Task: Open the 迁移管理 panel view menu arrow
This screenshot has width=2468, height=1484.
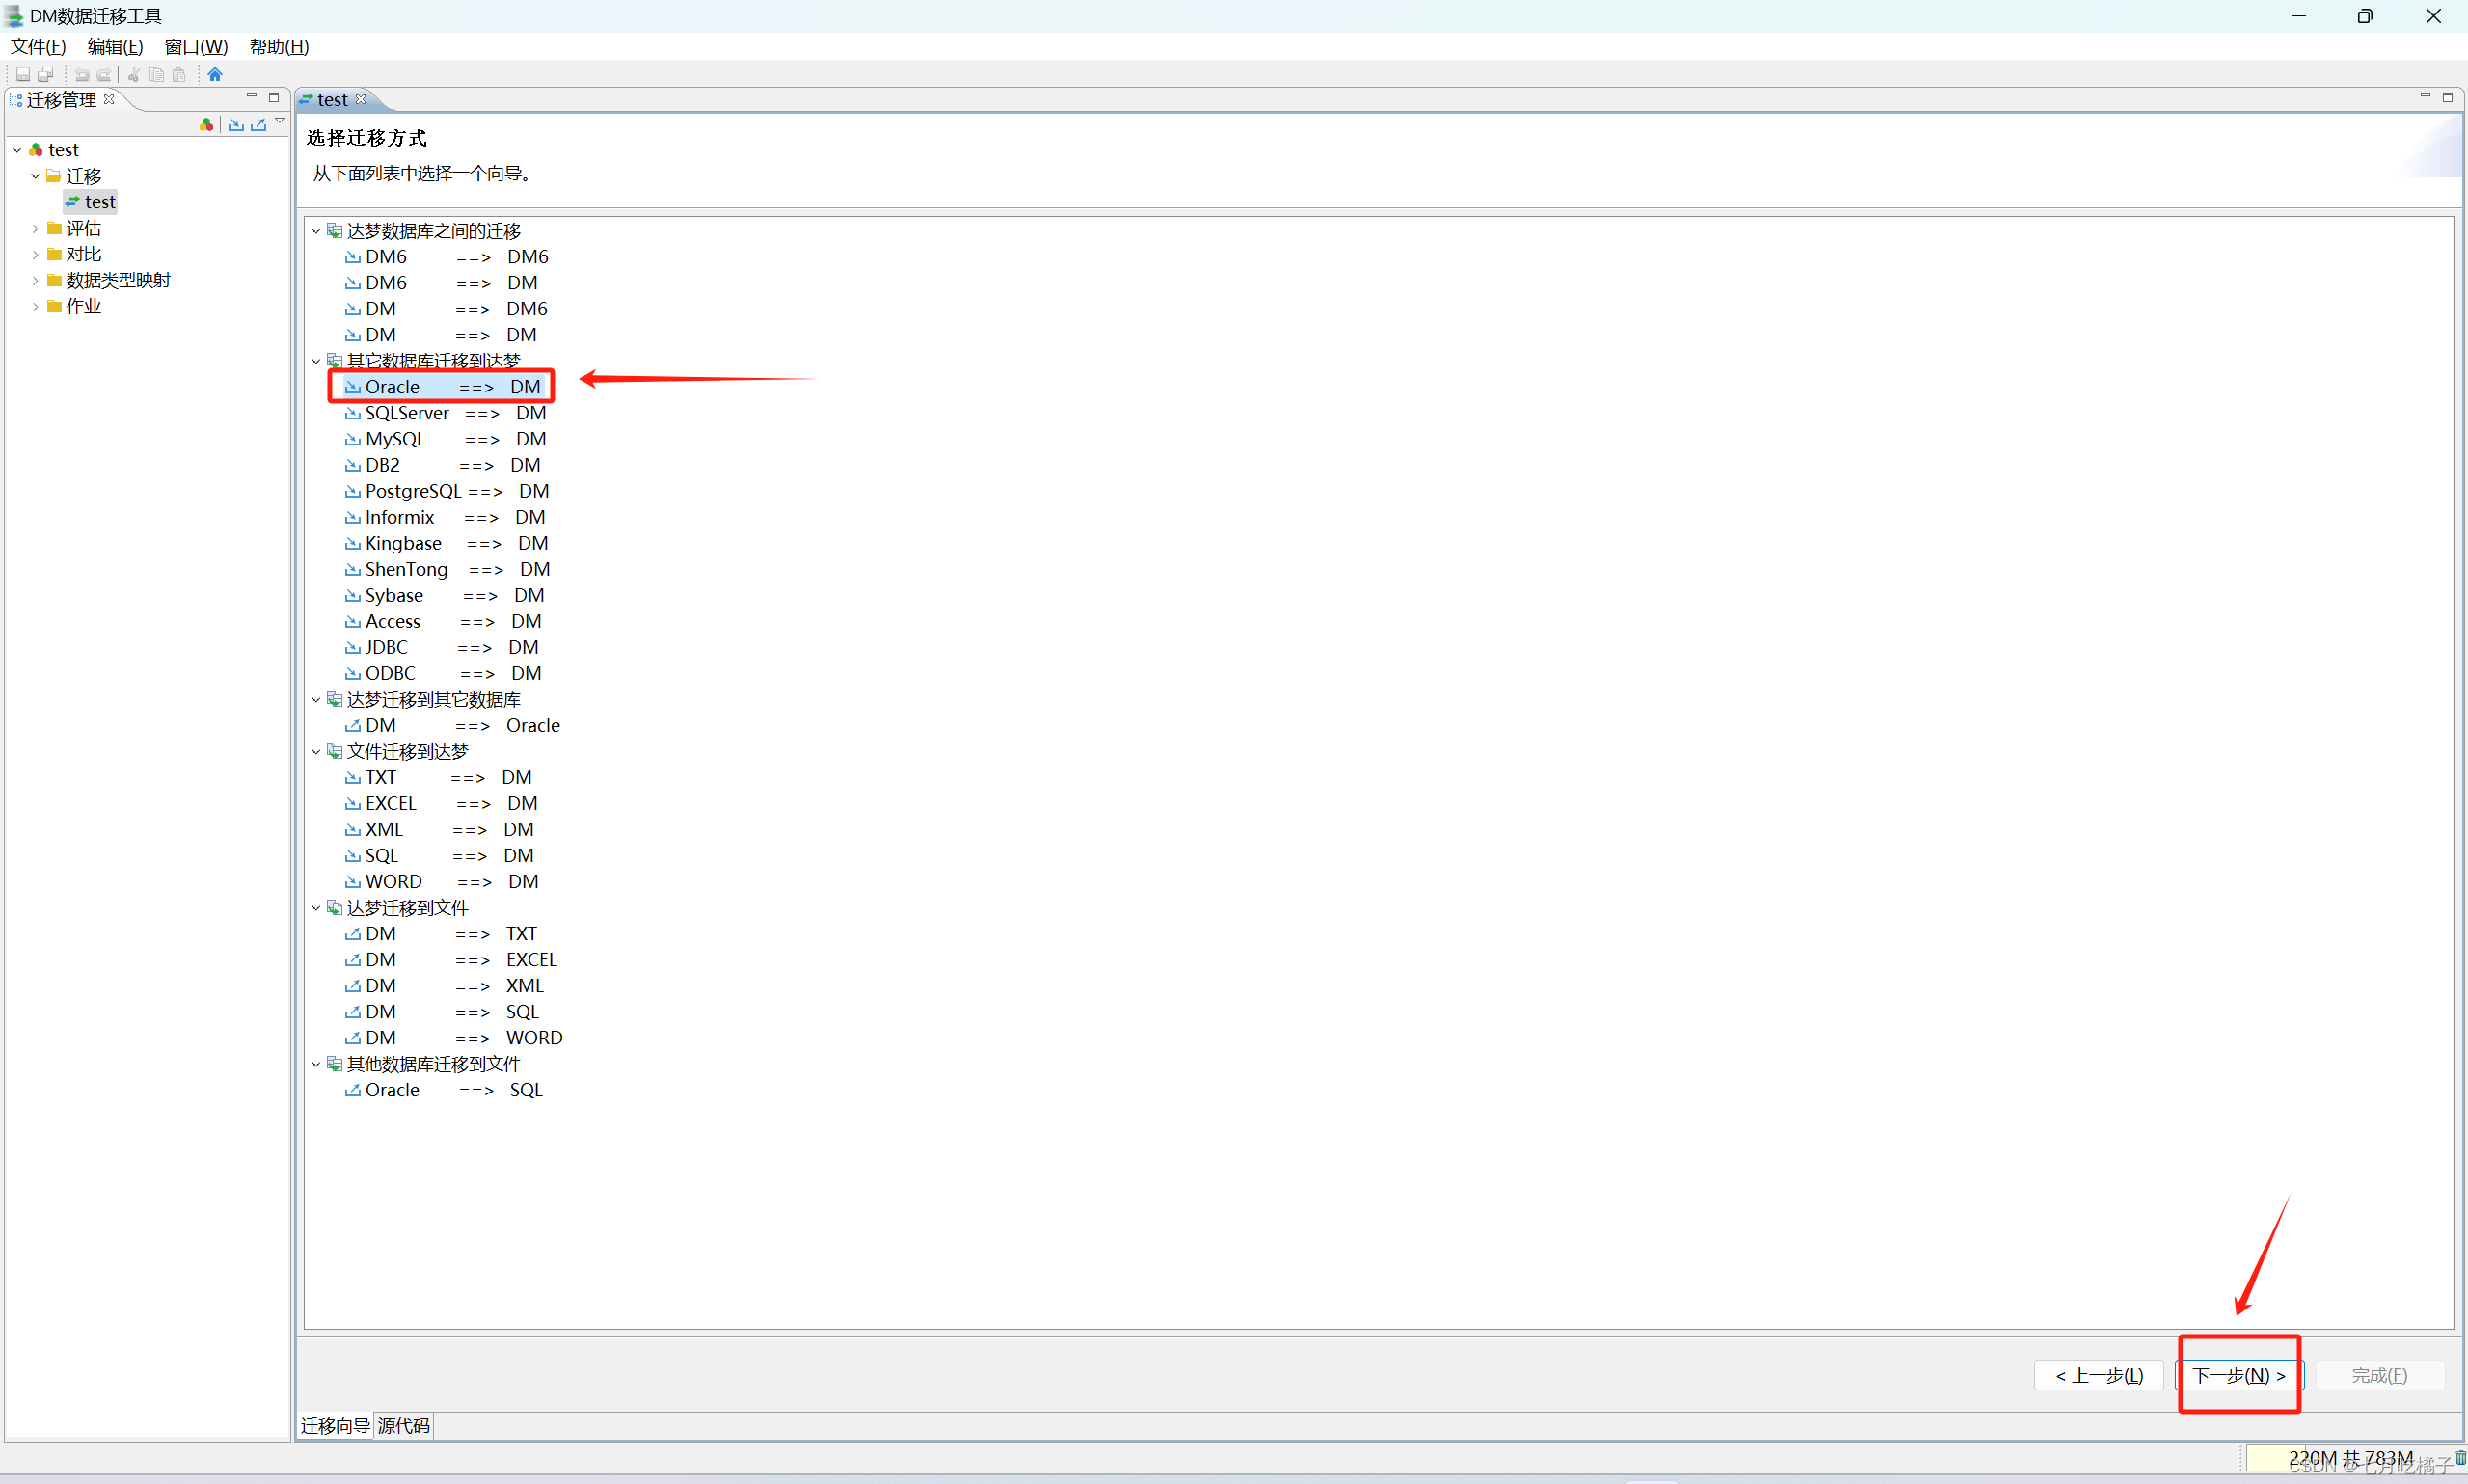Action: pos(280,121)
